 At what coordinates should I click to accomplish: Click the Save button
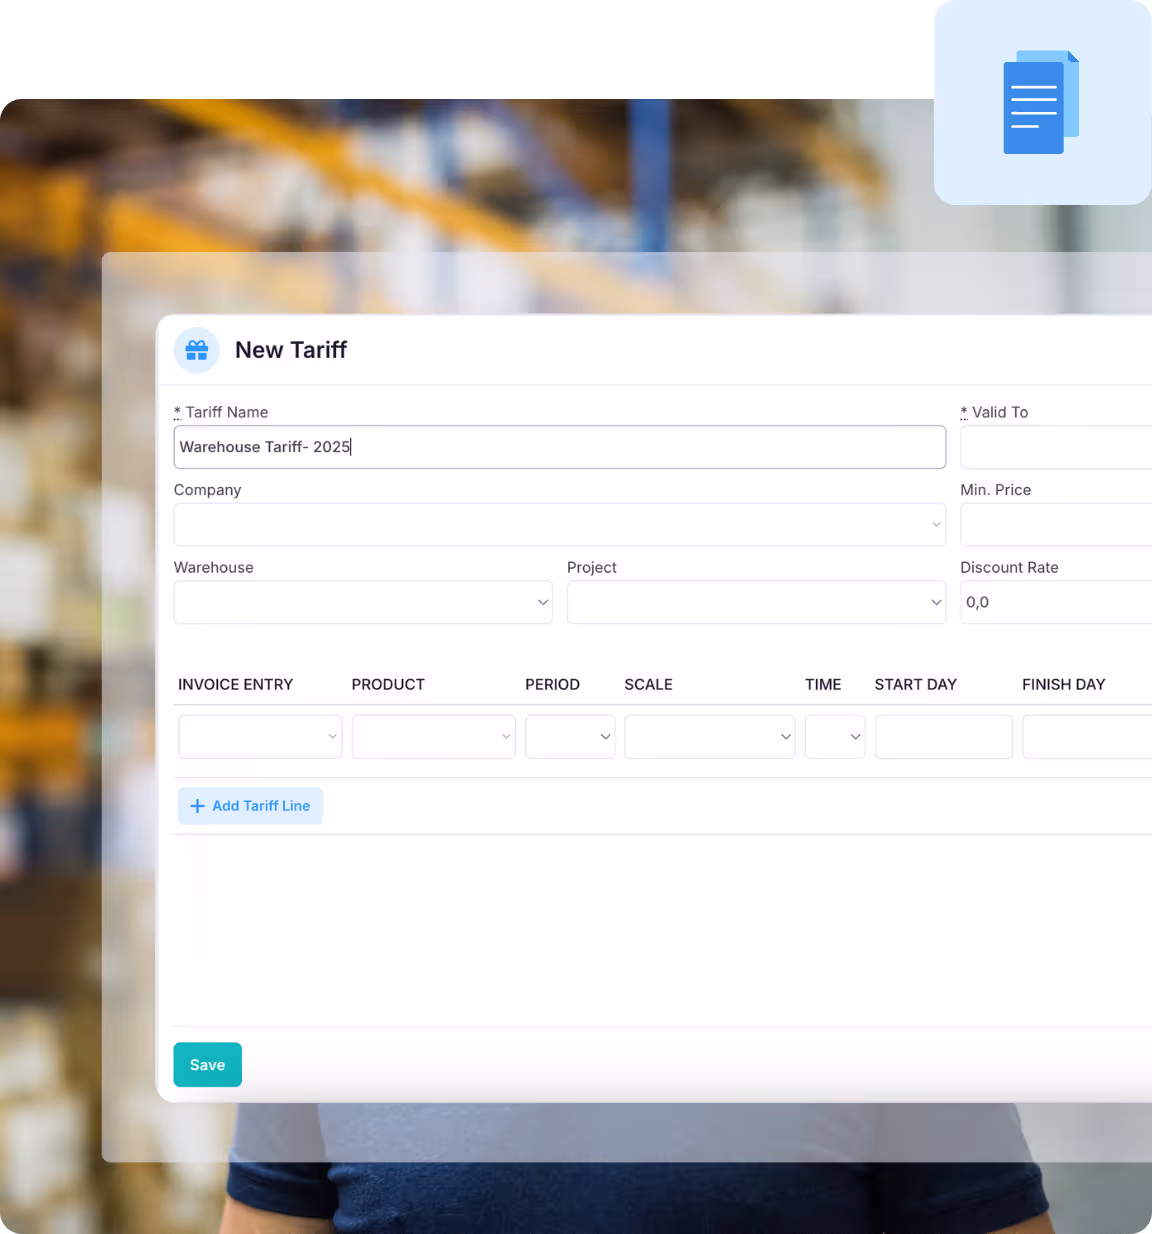click(208, 1065)
